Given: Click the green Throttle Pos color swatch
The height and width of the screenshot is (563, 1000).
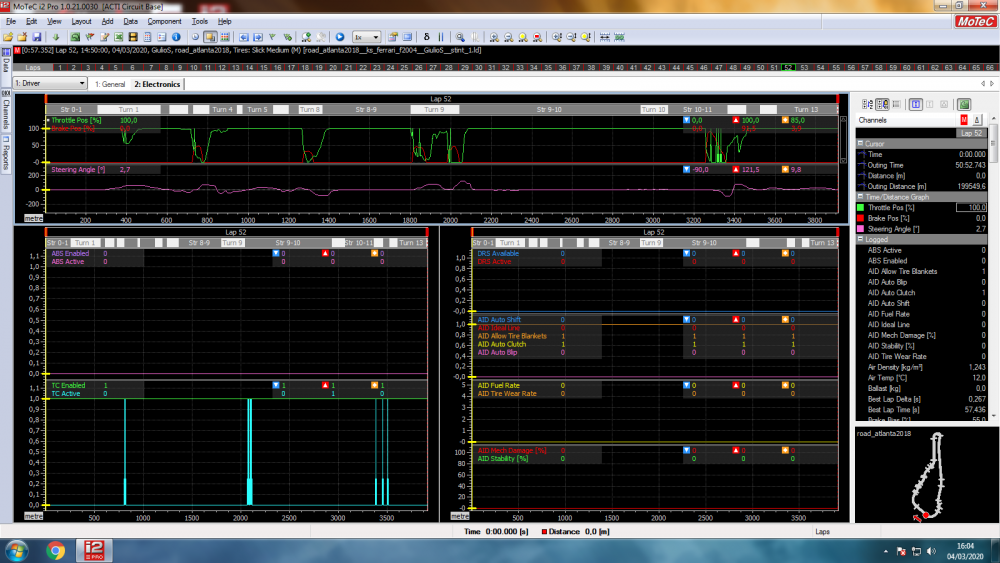Looking at the screenshot, I should (x=860, y=207).
